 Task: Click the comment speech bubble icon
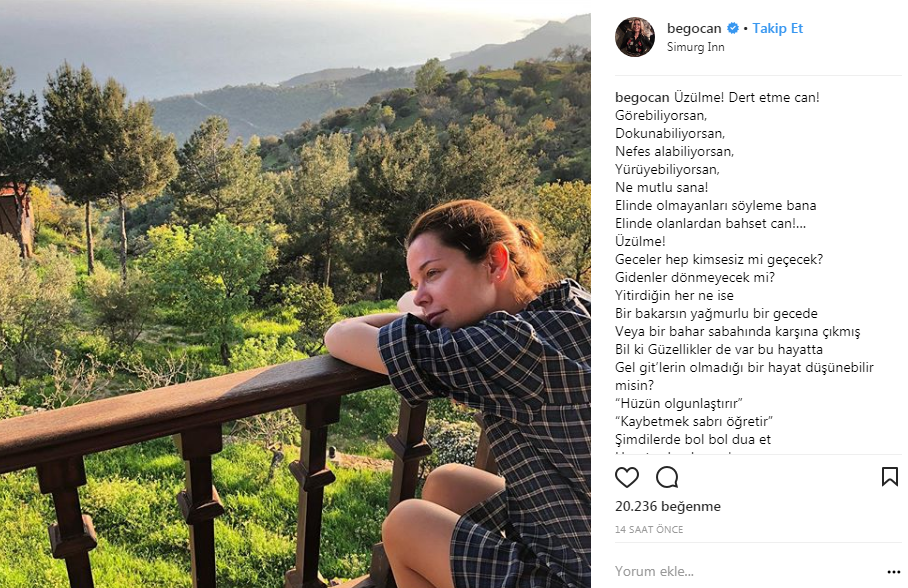pos(667,477)
